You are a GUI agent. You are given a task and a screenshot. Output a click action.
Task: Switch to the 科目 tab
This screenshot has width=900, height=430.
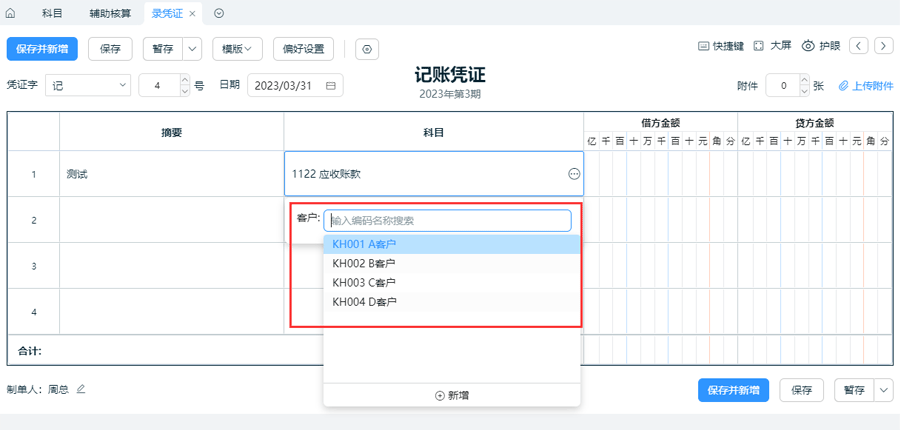pos(52,13)
